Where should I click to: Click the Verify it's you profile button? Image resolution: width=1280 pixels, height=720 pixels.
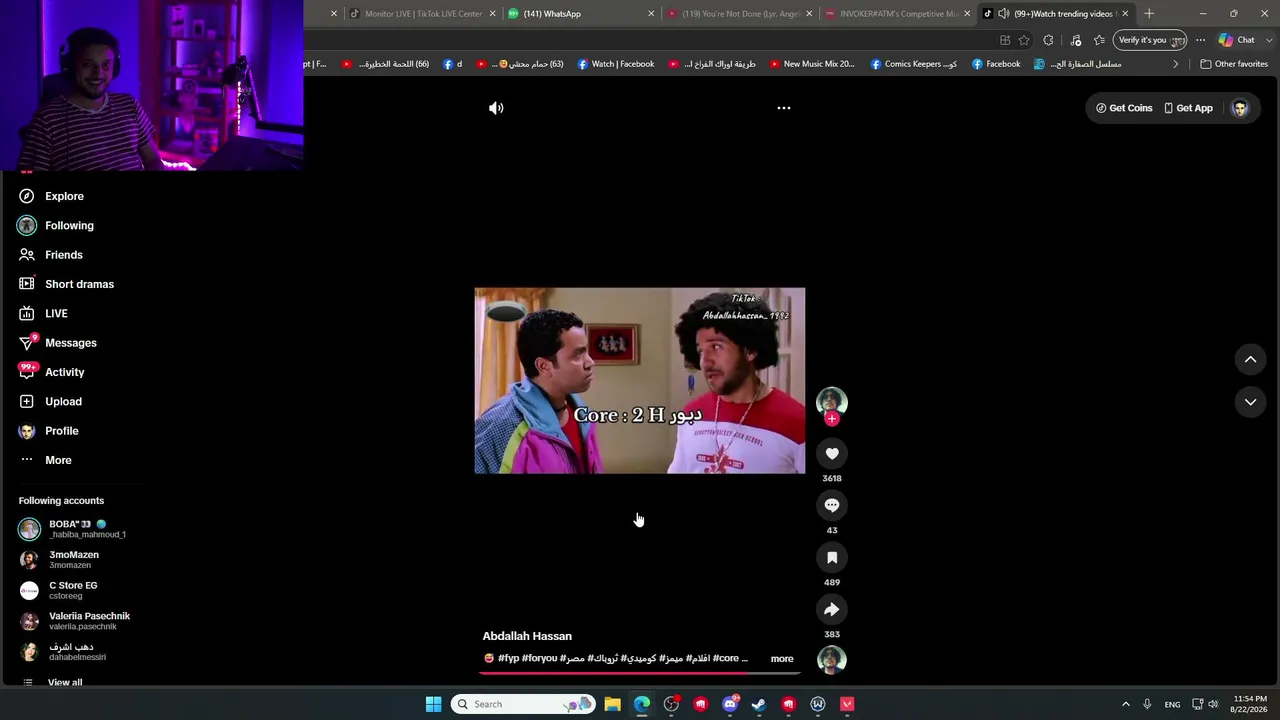pyautogui.click(x=1151, y=40)
